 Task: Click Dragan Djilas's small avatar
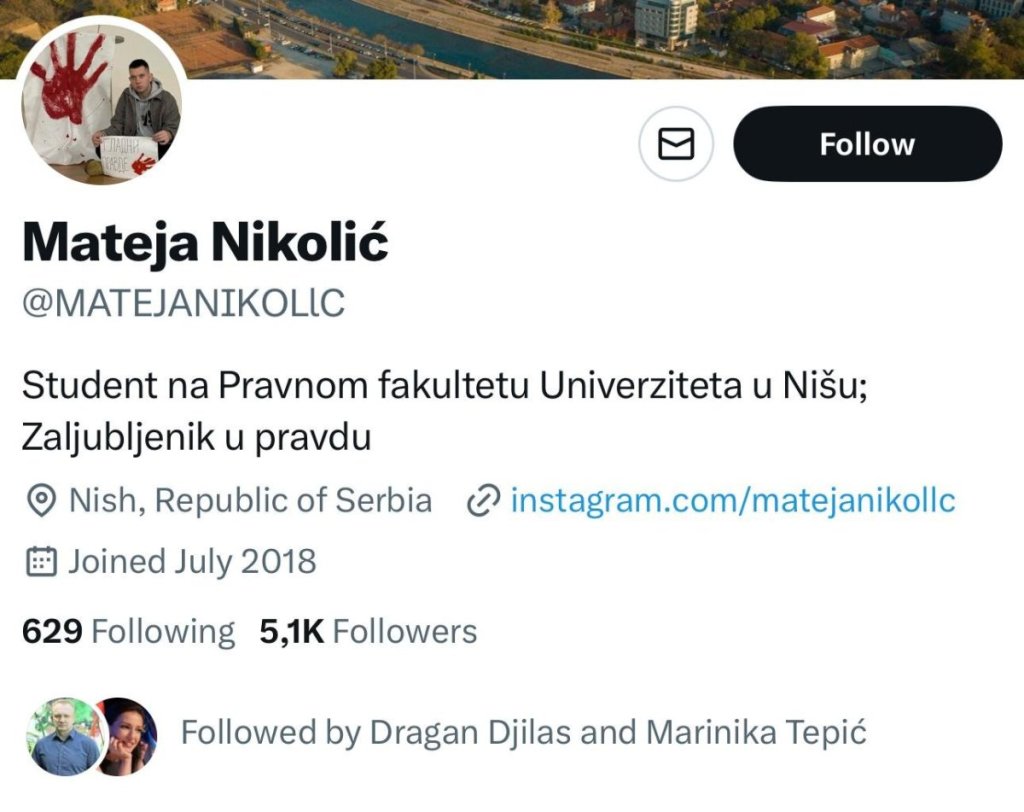click(x=64, y=737)
